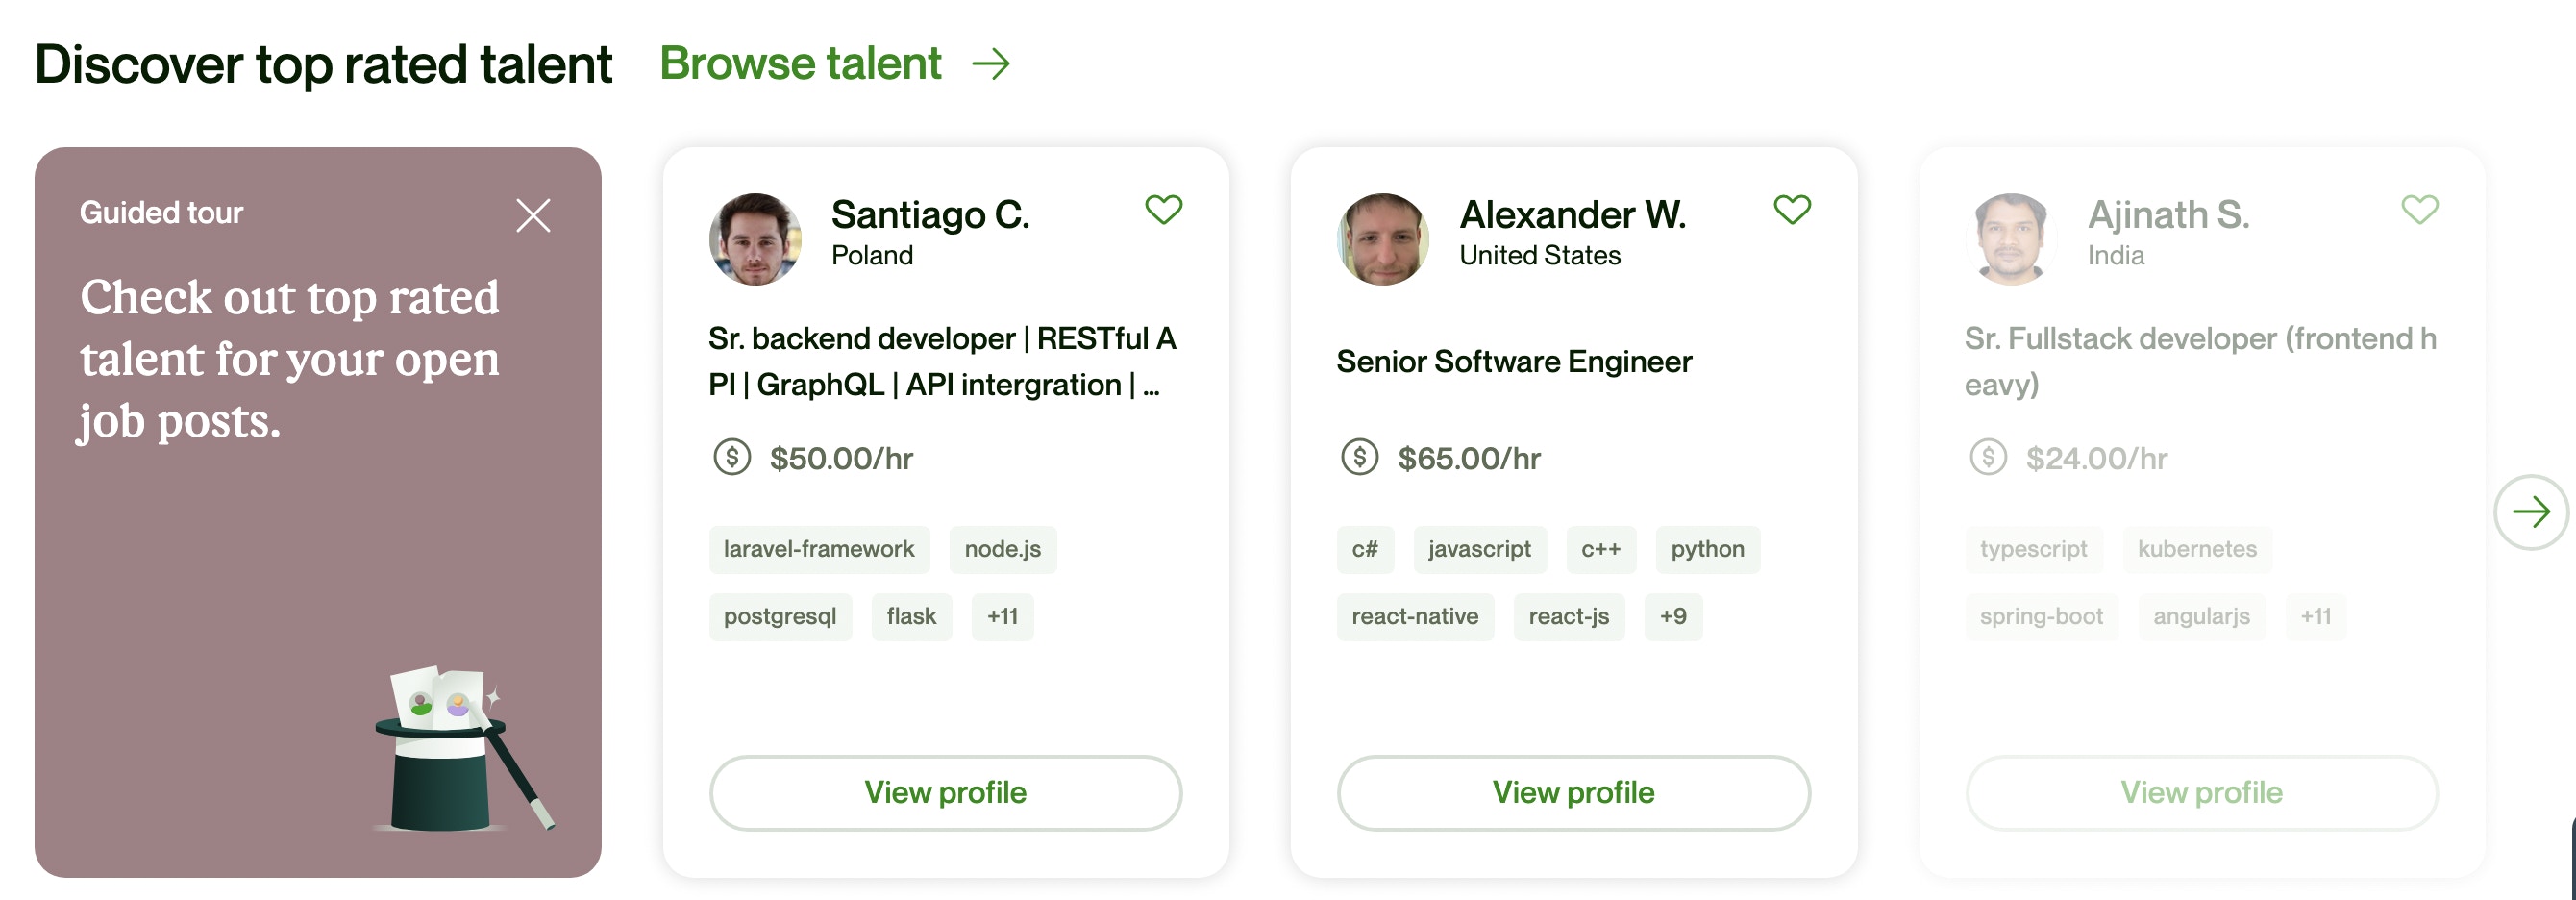The width and height of the screenshot is (2576, 900).
Task: Expand Santiago's +11 more skills
Action: coord(1002,616)
